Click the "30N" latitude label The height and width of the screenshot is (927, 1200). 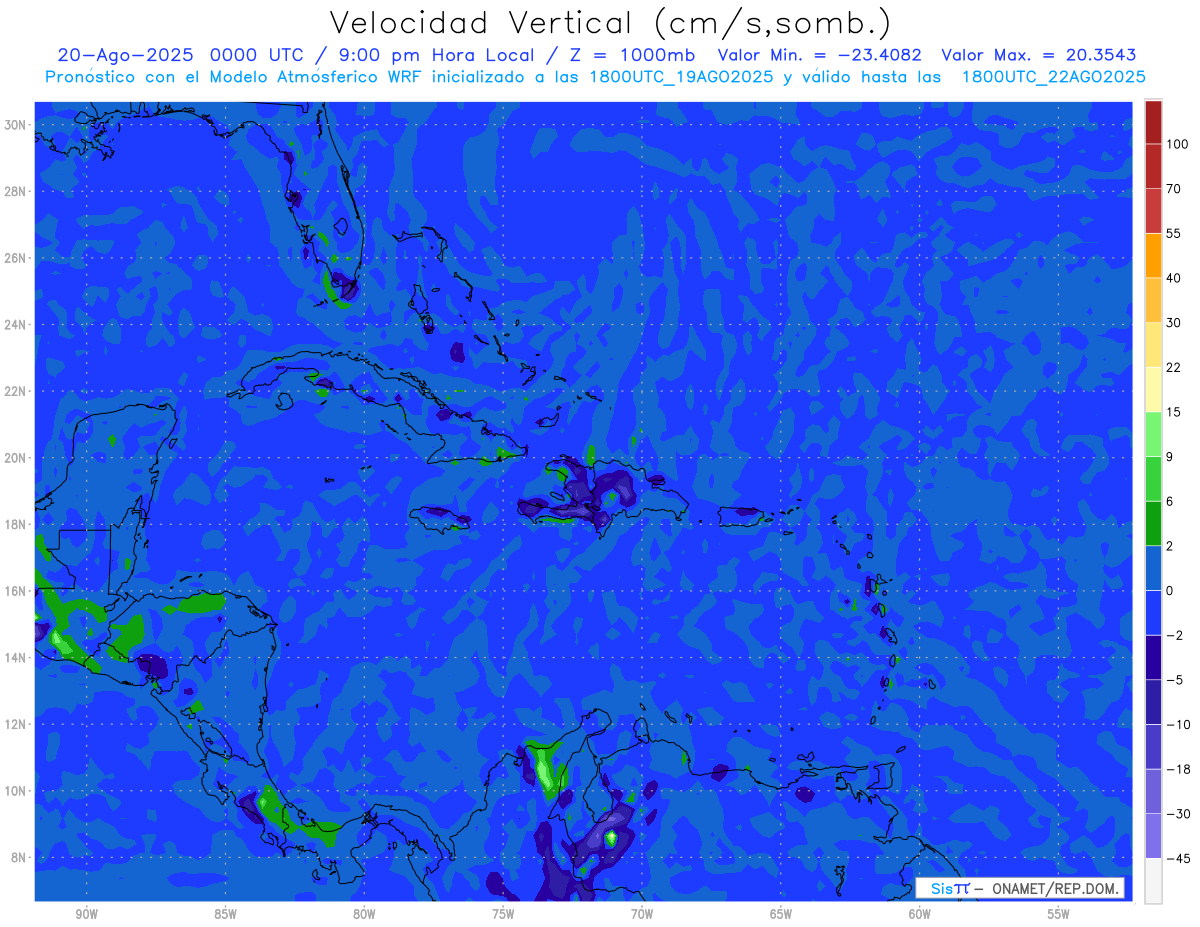click(x=16, y=125)
